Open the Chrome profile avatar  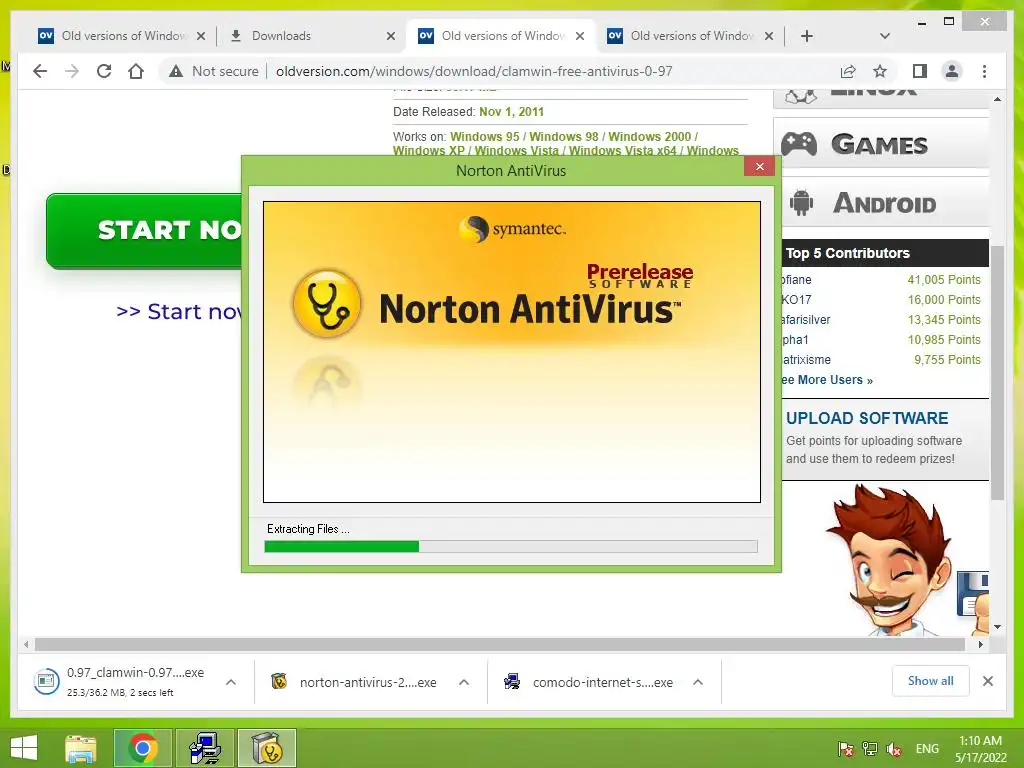[x=952, y=71]
